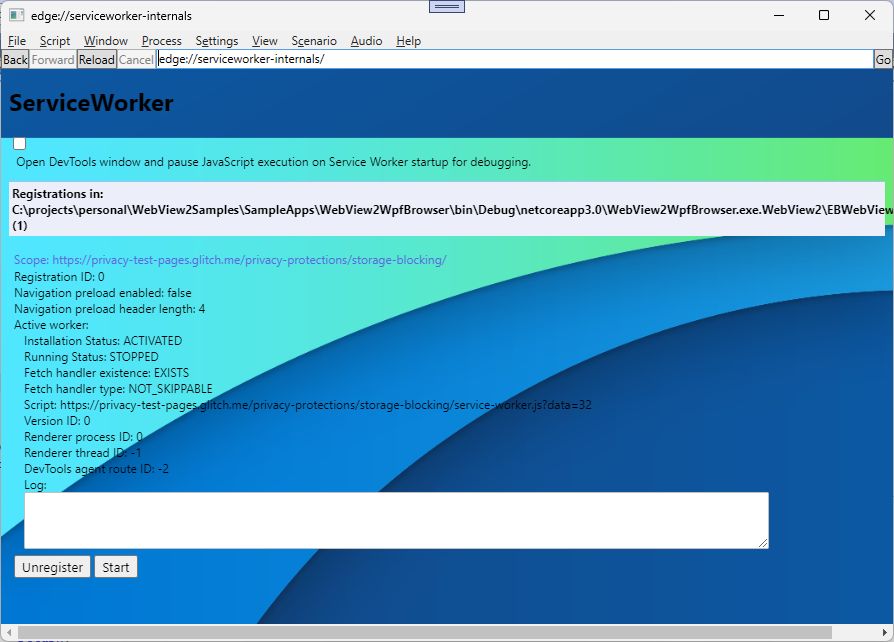Open the Script menu
Viewport: 894px width, 642px height.
(54, 41)
